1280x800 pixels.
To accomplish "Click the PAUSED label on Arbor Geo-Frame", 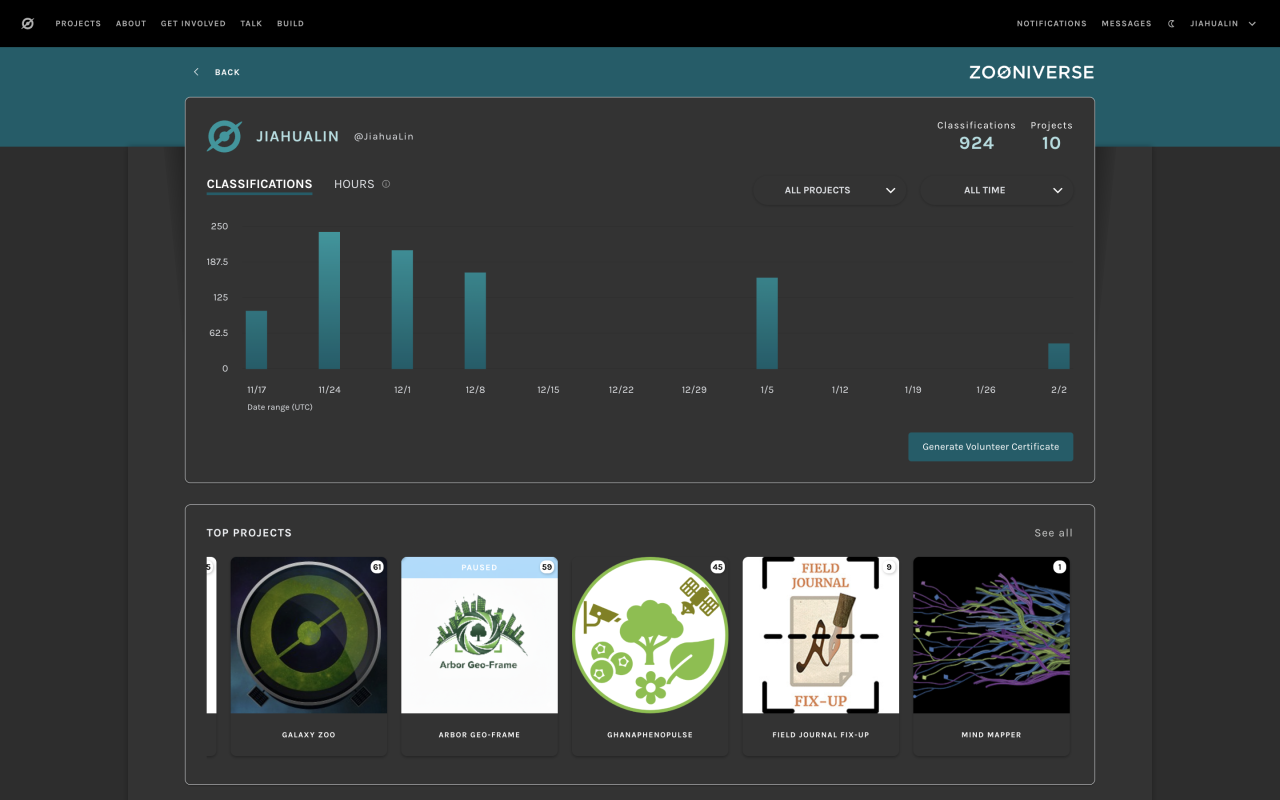I will pos(479,567).
